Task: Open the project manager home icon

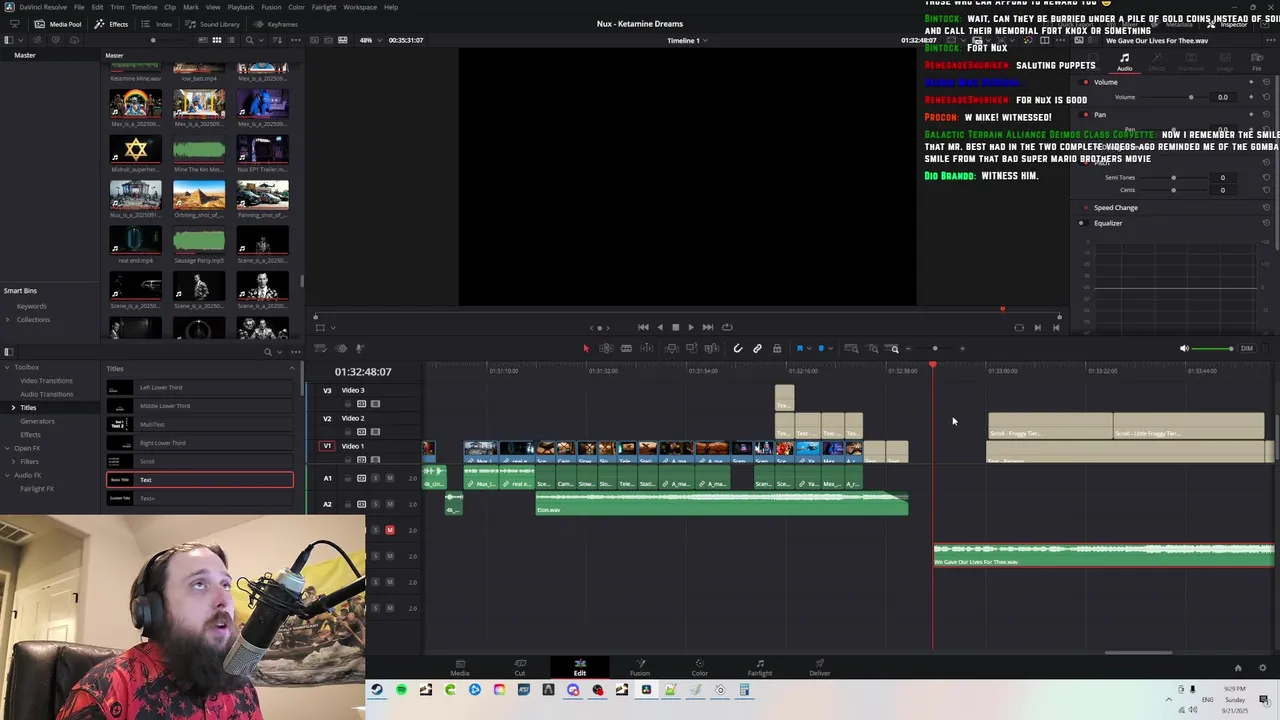Action: click(1238, 668)
